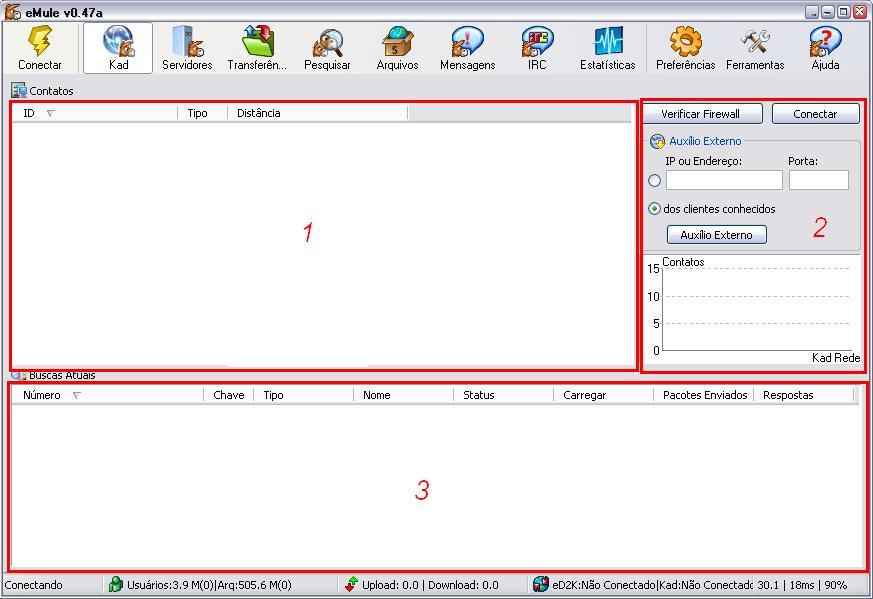
Task: Open Preferências settings
Action: (x=685, y=48)
